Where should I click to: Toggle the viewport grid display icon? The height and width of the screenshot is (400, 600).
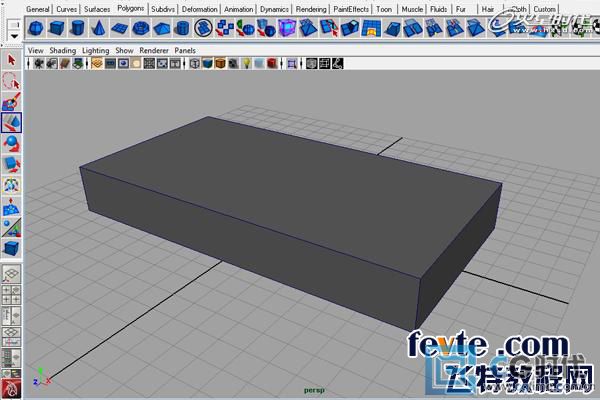click(97, 64)
